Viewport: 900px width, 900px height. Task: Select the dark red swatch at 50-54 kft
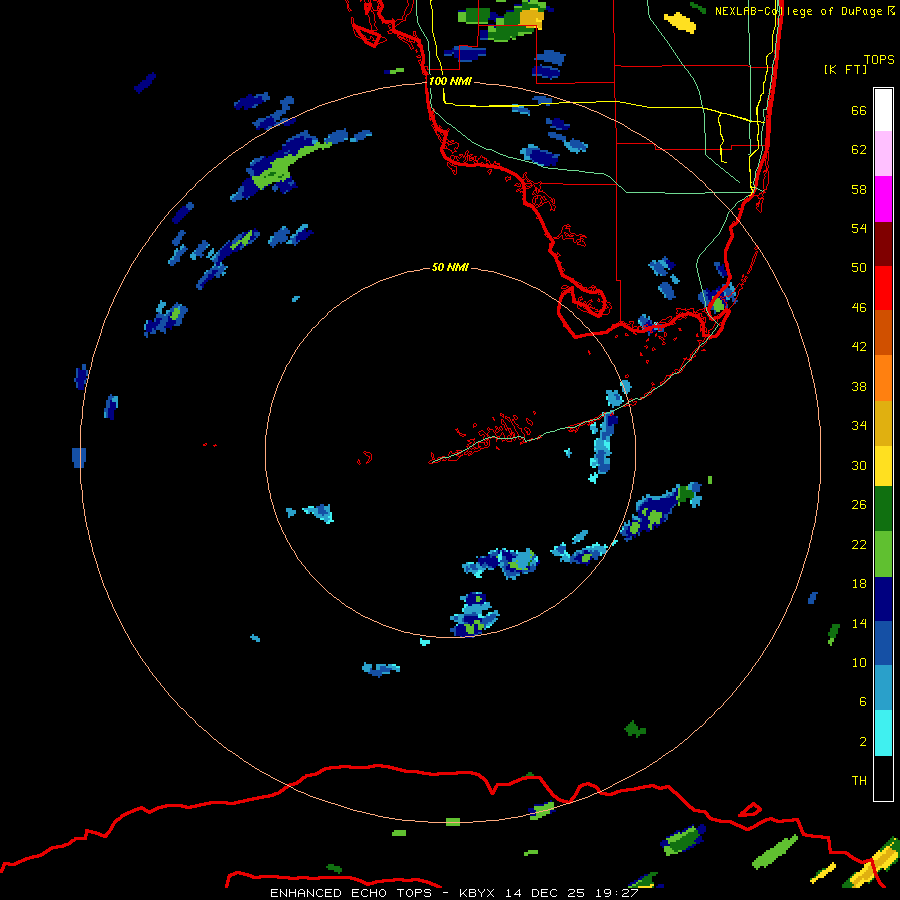pyautogui.click(x=883, y=243)
